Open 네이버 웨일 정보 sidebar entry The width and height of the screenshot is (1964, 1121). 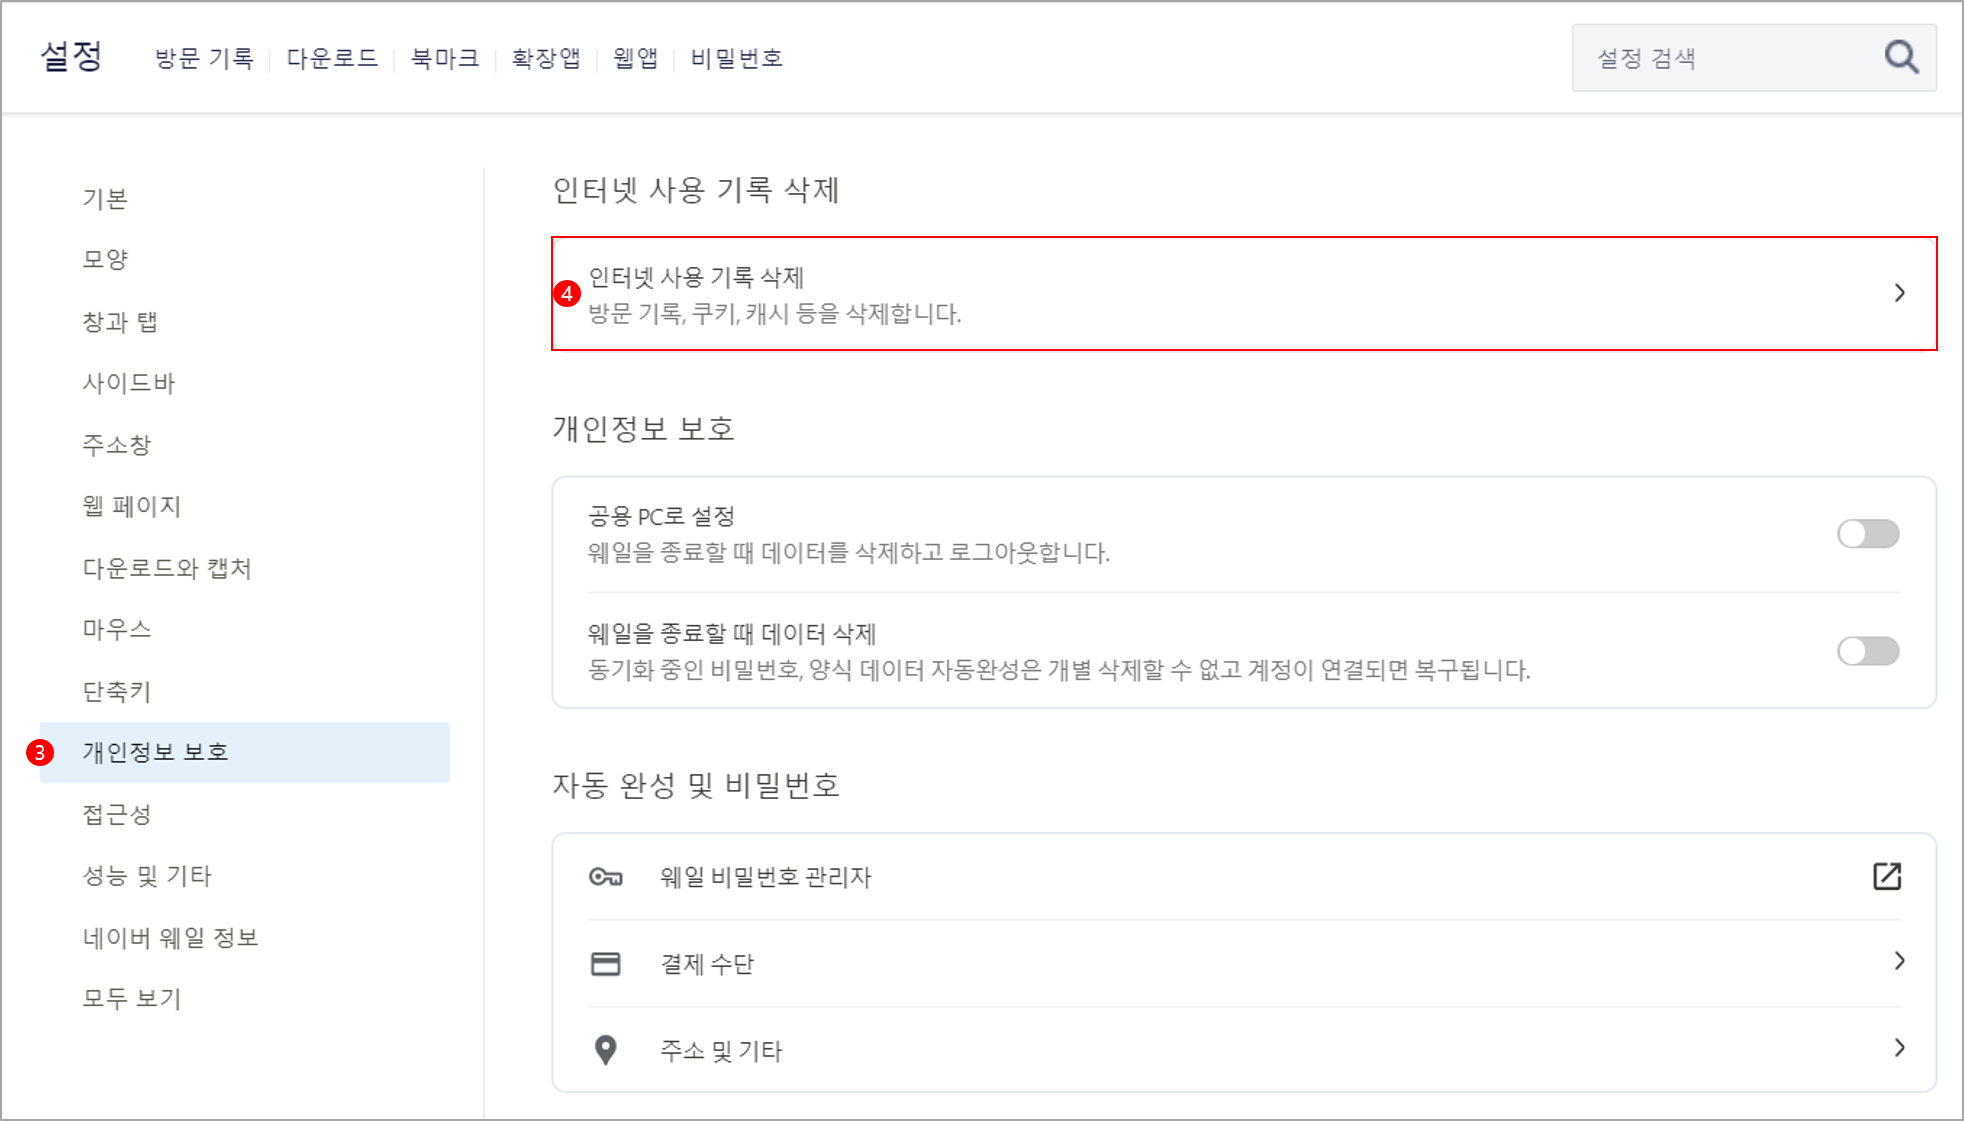click(170, 938)
